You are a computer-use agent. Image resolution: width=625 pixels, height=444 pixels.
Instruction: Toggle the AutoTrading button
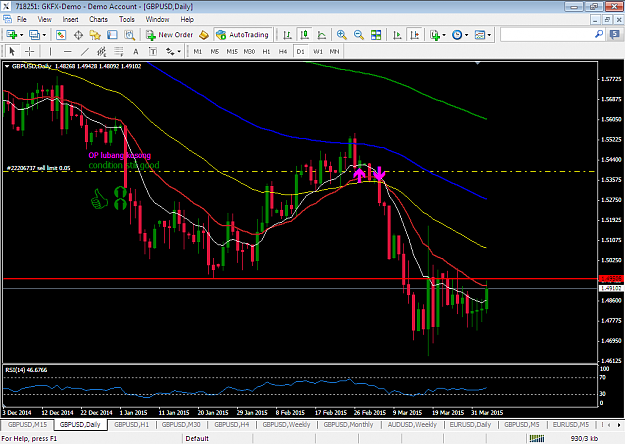click(x=243, y=35)
